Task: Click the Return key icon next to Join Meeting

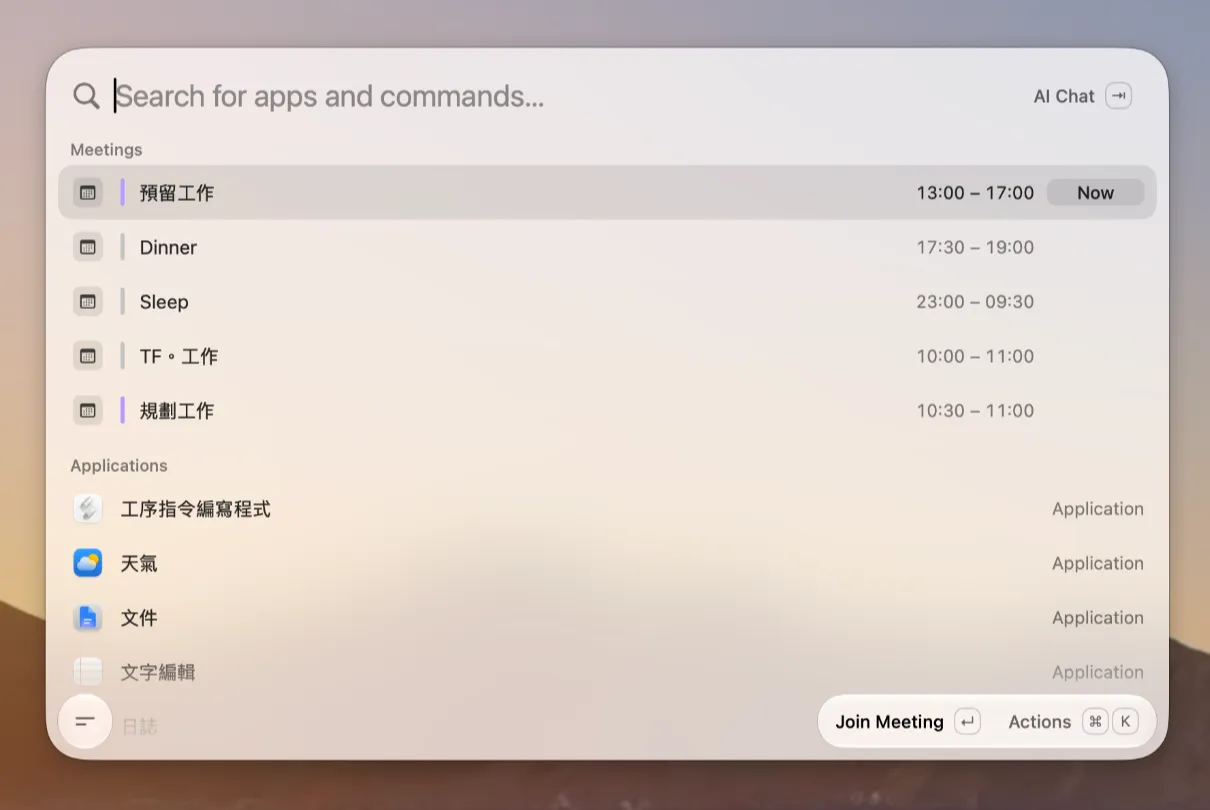Action: [967, 722]
